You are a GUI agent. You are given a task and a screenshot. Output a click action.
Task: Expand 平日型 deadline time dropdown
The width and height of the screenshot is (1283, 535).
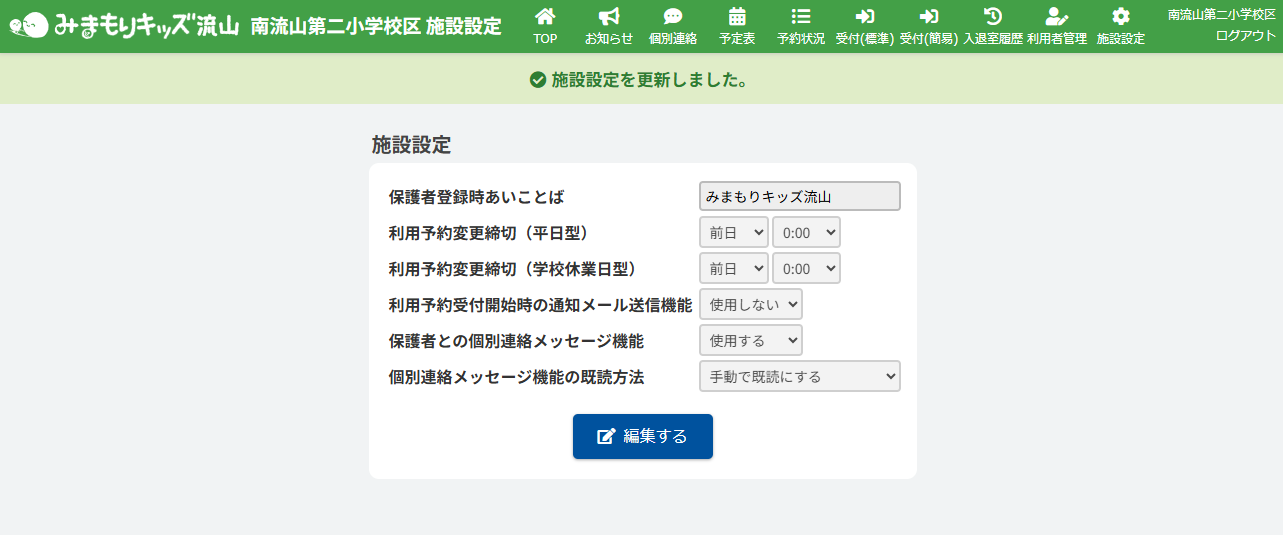(806, 232)
